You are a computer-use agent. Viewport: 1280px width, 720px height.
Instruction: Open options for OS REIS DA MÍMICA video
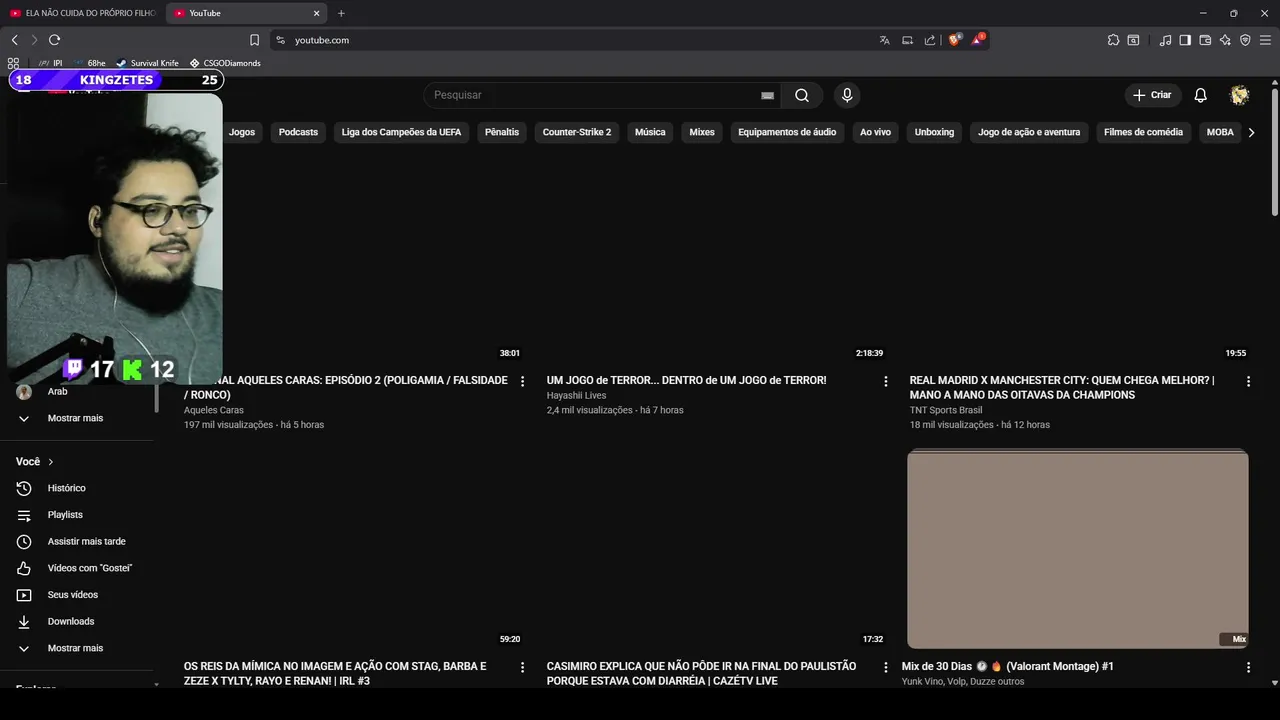point(522,667)
